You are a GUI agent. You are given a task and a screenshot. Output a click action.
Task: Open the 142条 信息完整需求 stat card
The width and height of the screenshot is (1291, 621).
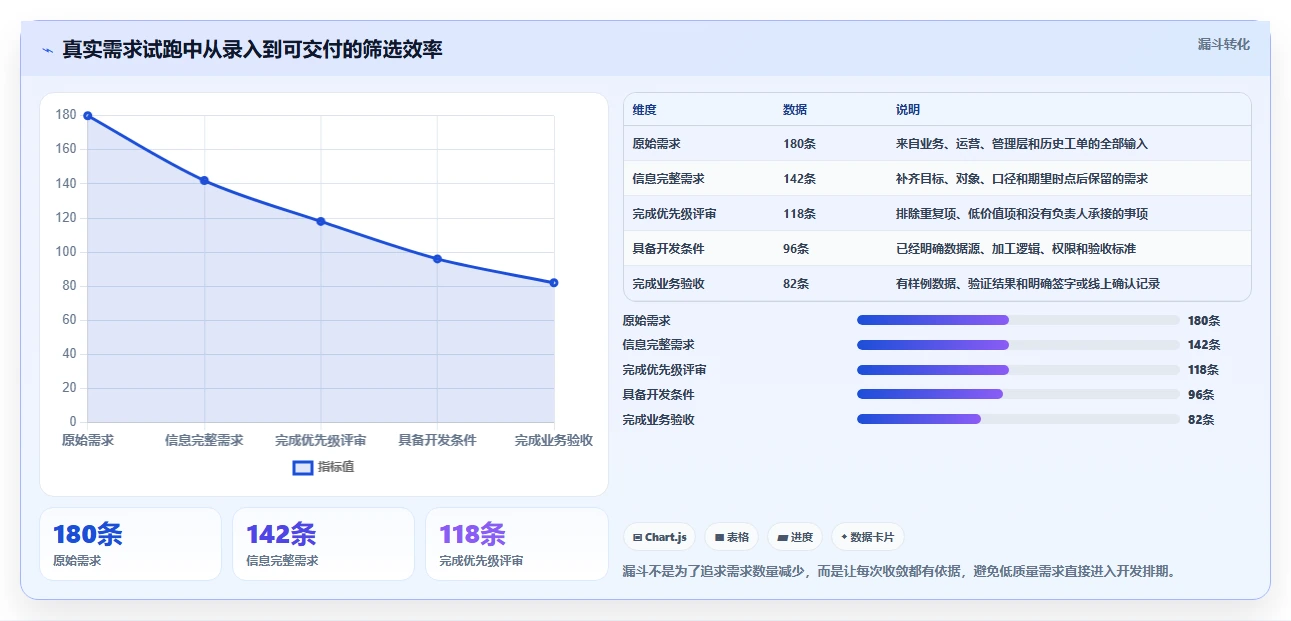(323, 544)
